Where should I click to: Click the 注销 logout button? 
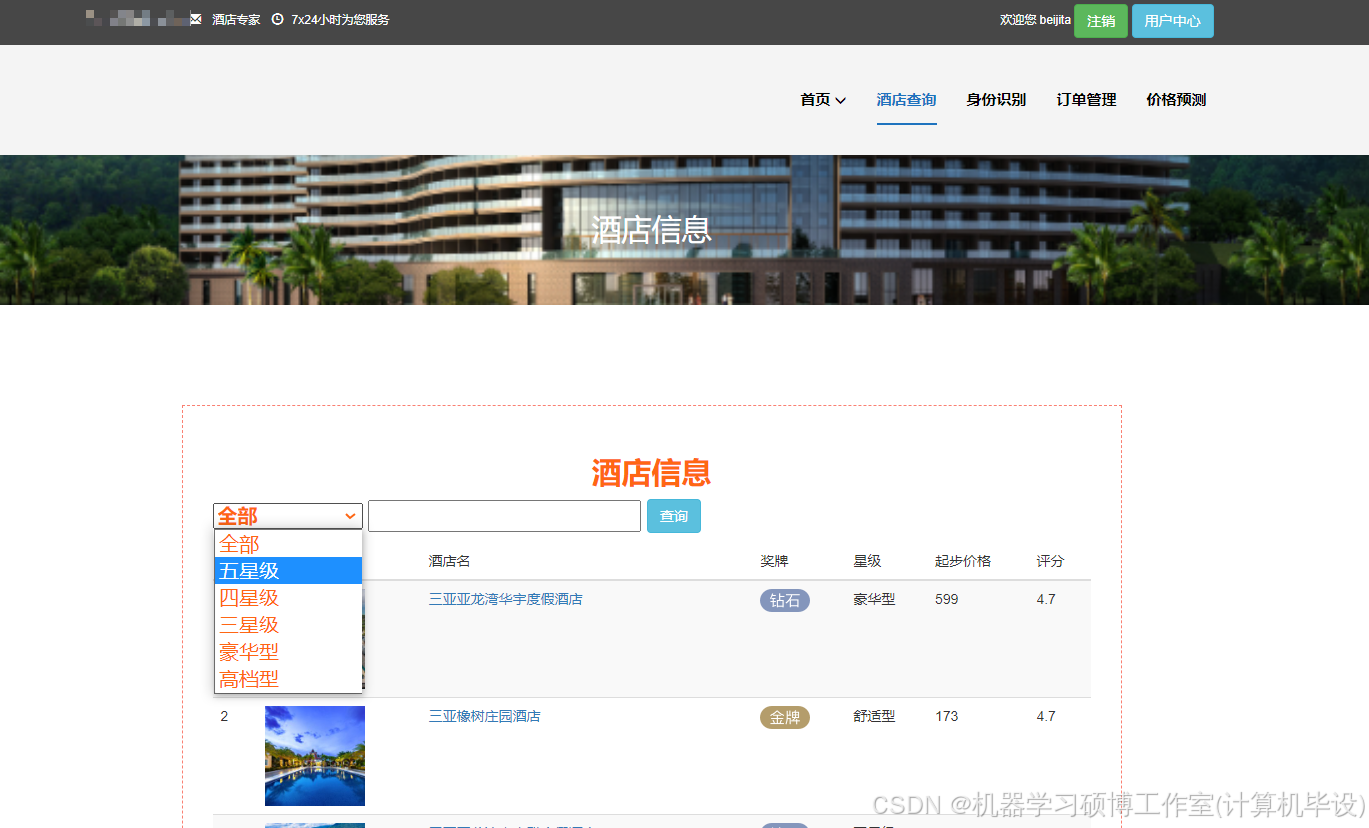point(1100,20)
